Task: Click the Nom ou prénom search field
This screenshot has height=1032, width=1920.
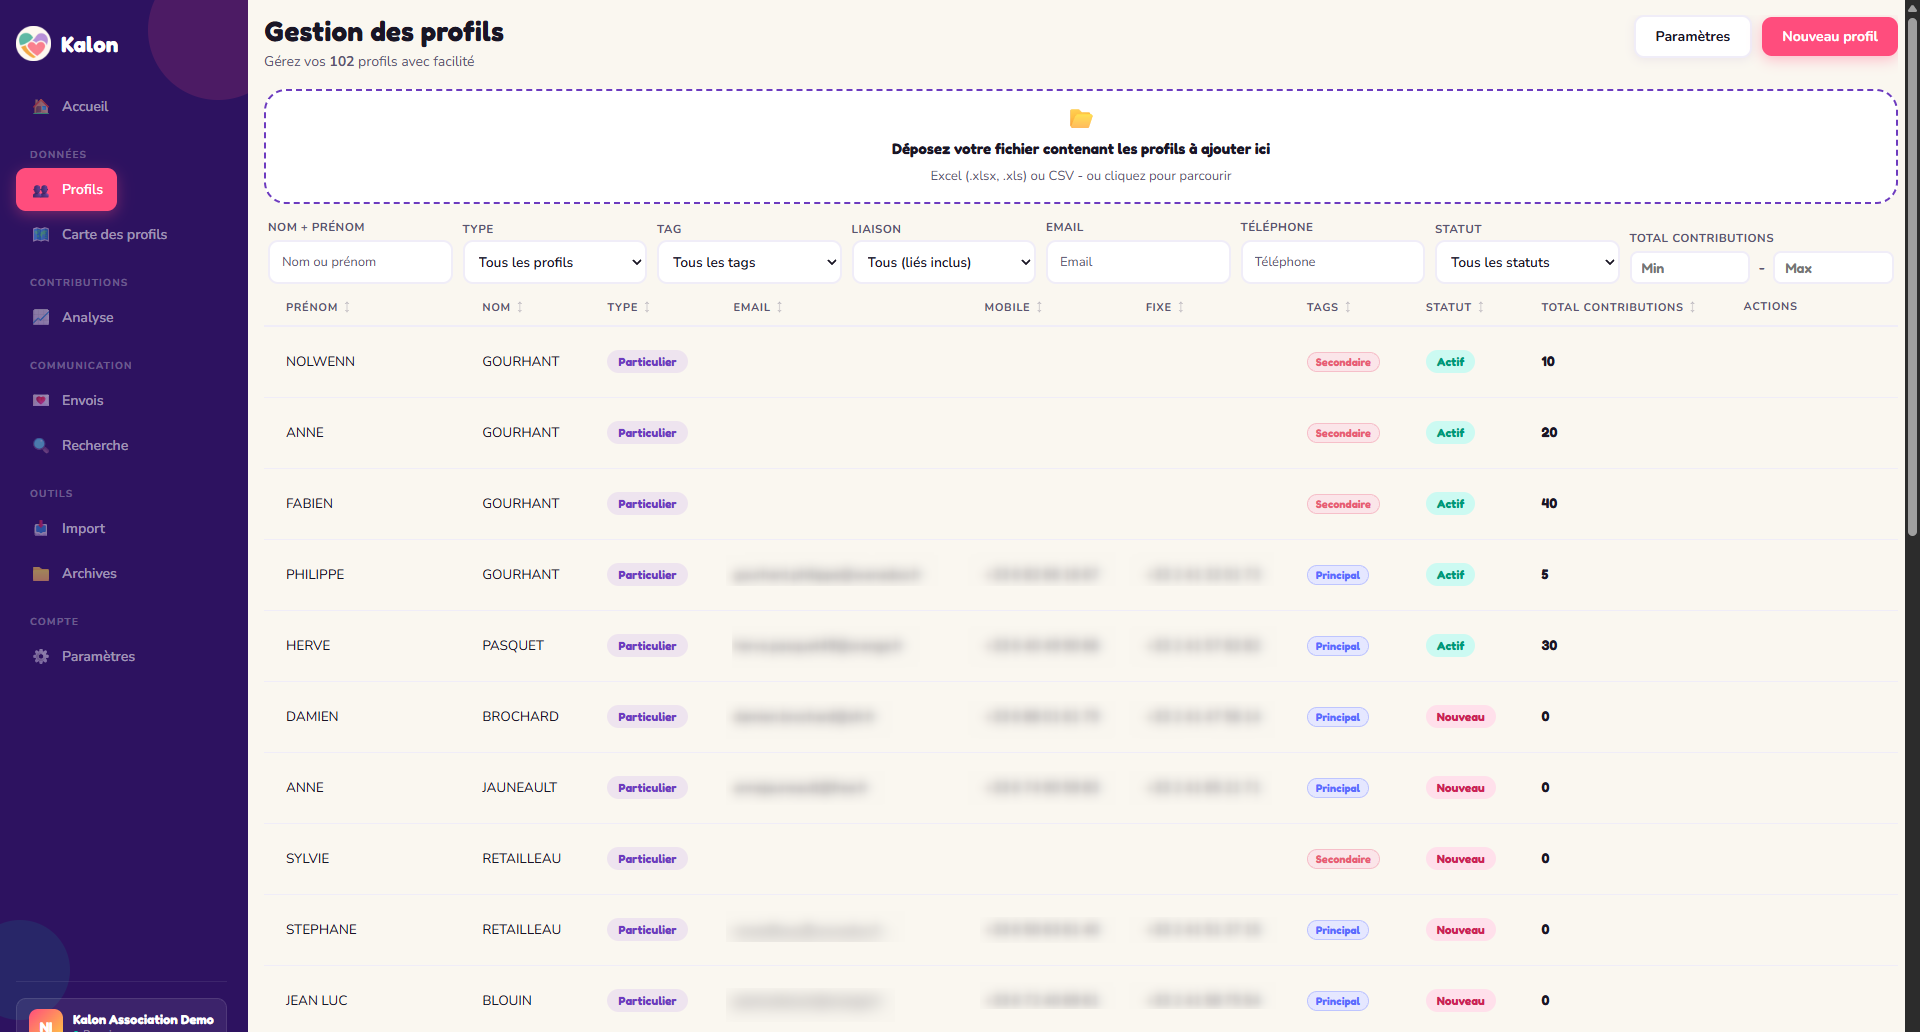Action: tap(360, 262)
